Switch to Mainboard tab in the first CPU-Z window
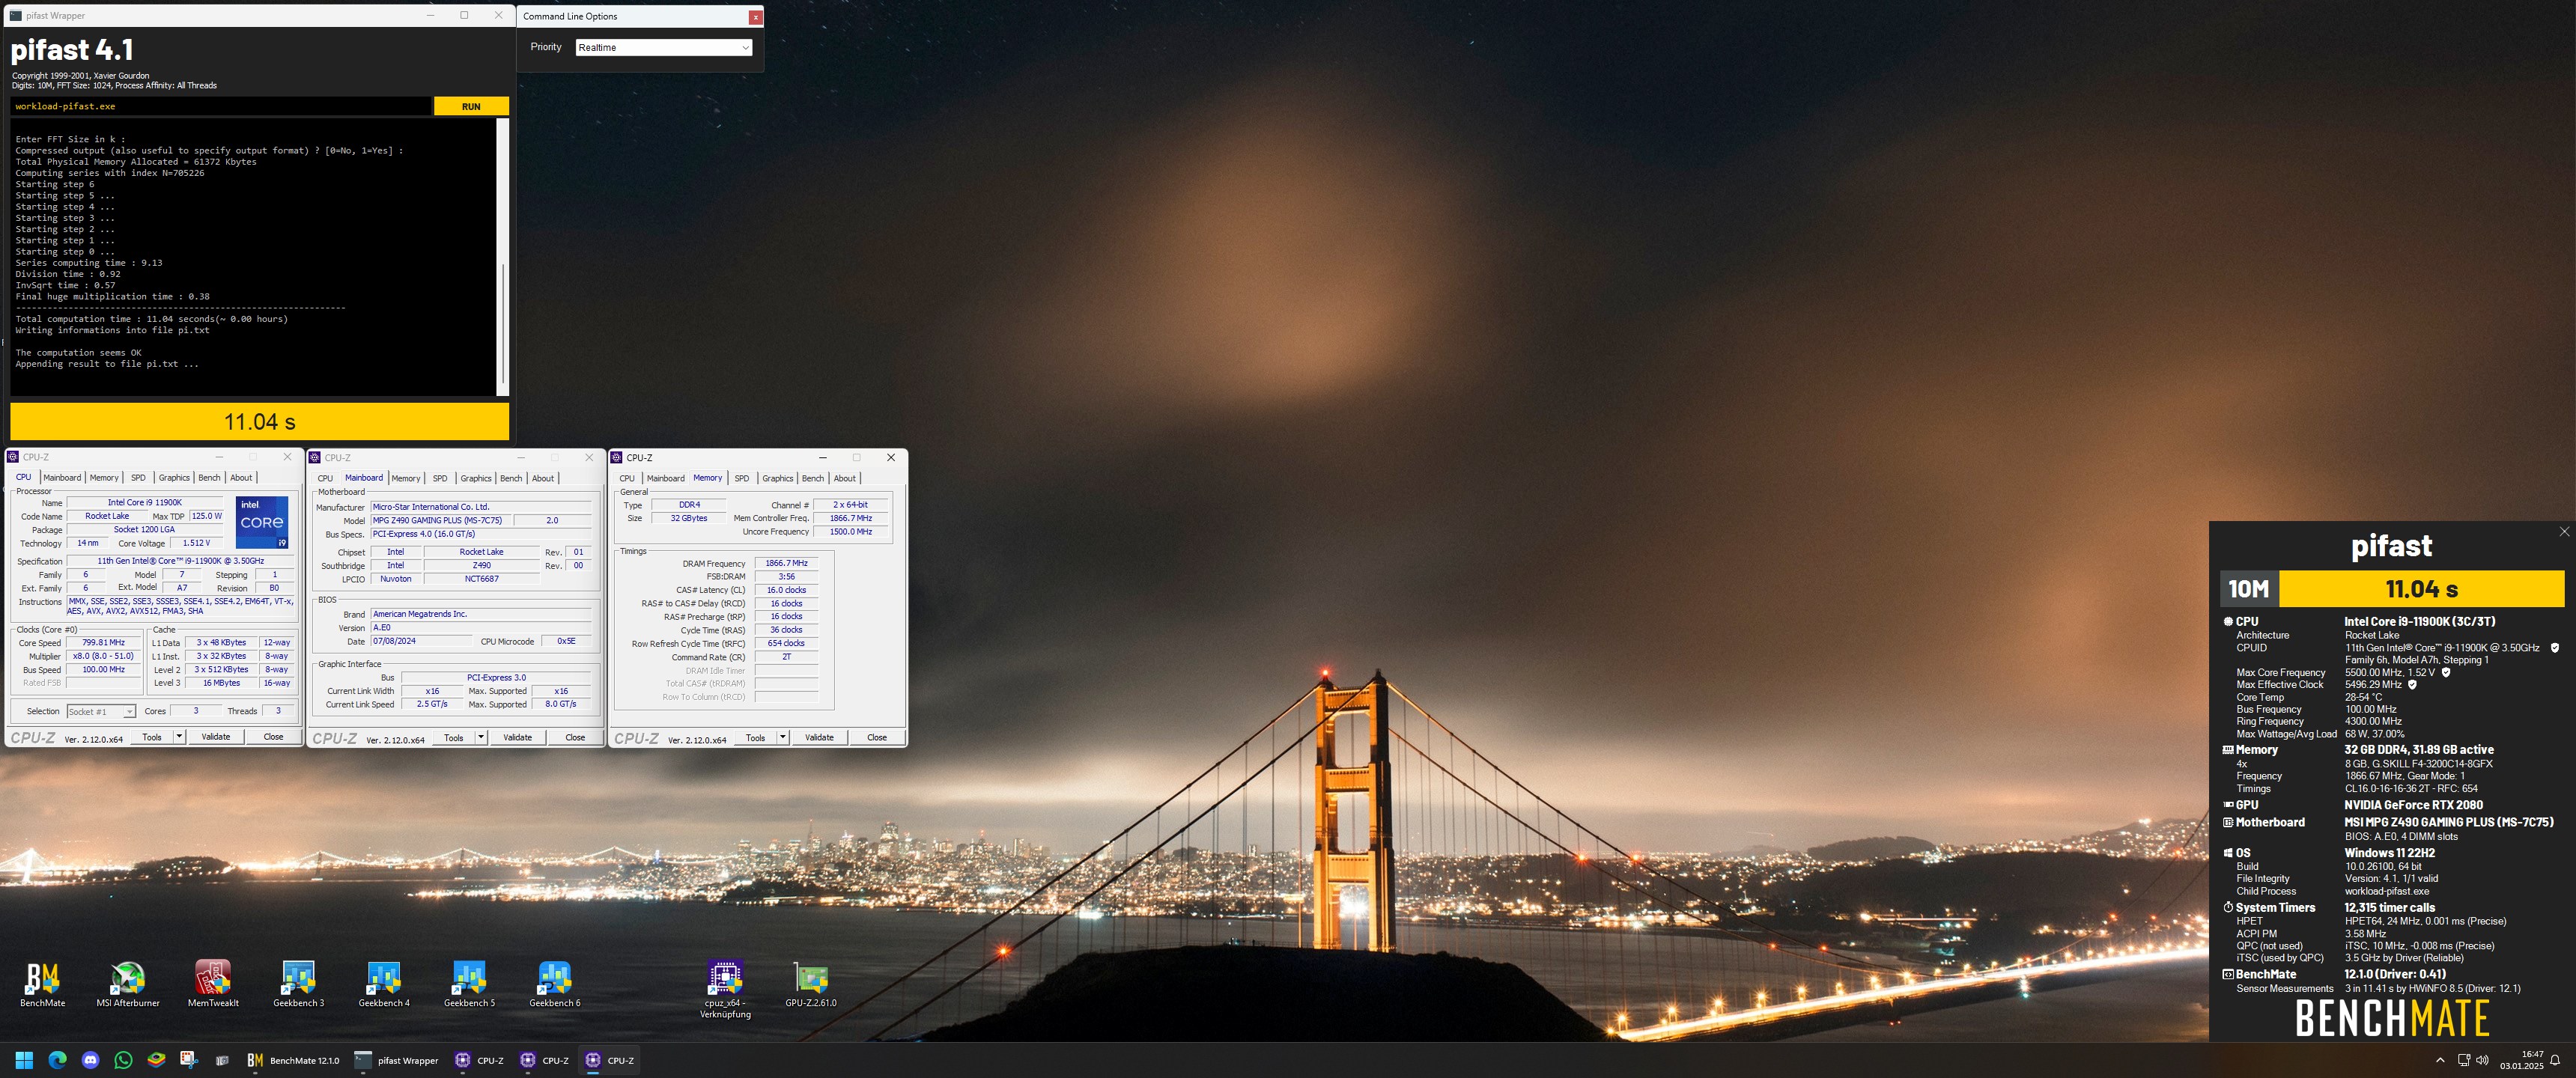 click(62, 478)
